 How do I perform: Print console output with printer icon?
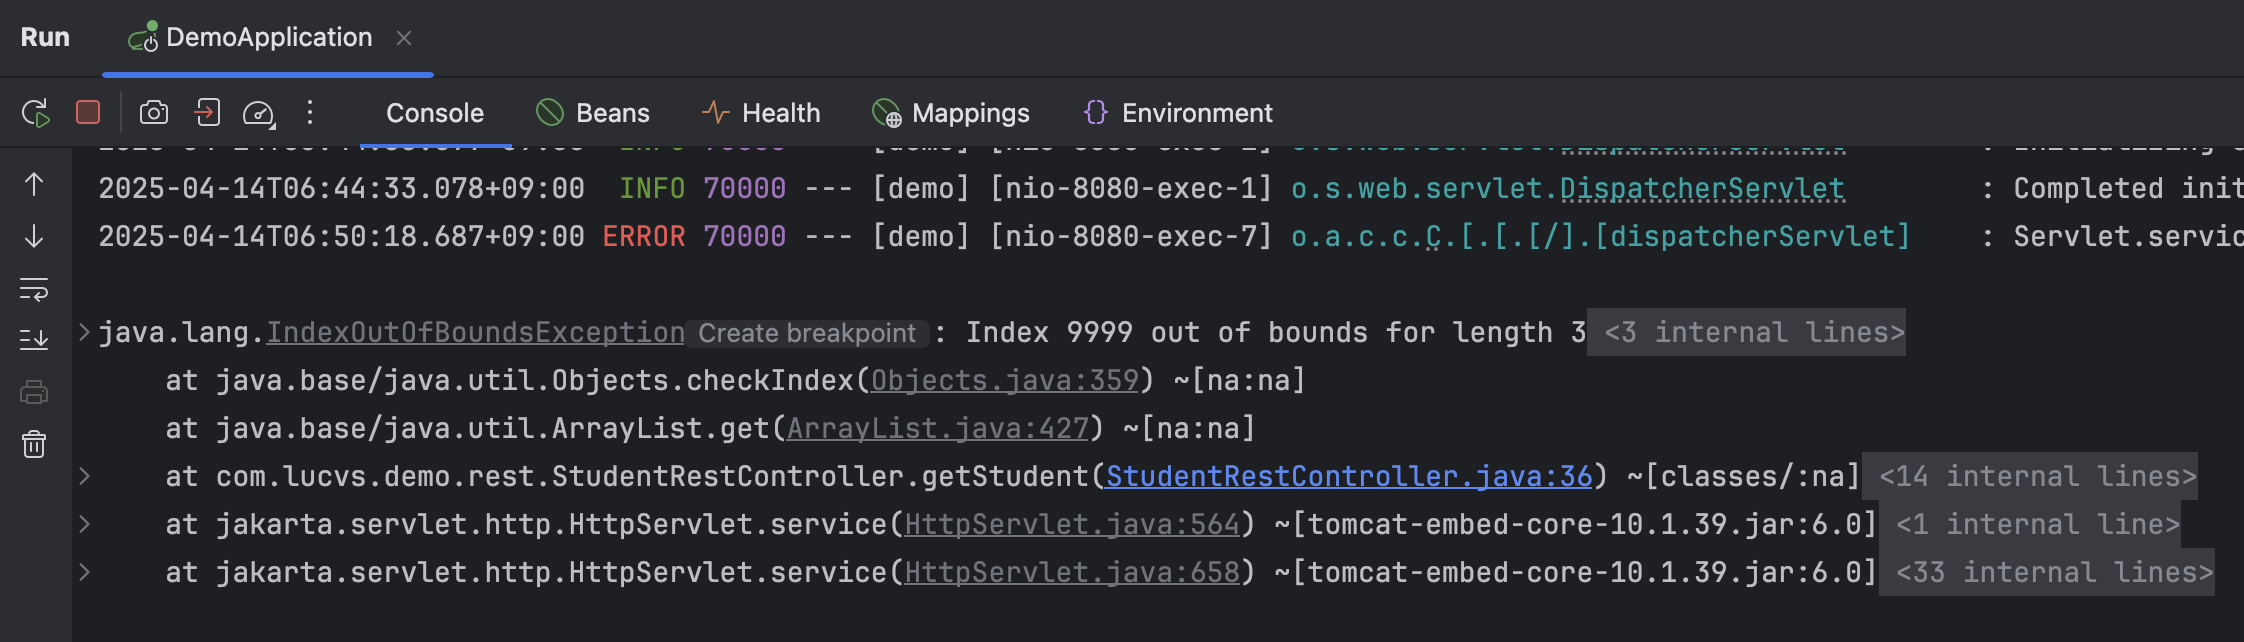coord(34,392)
